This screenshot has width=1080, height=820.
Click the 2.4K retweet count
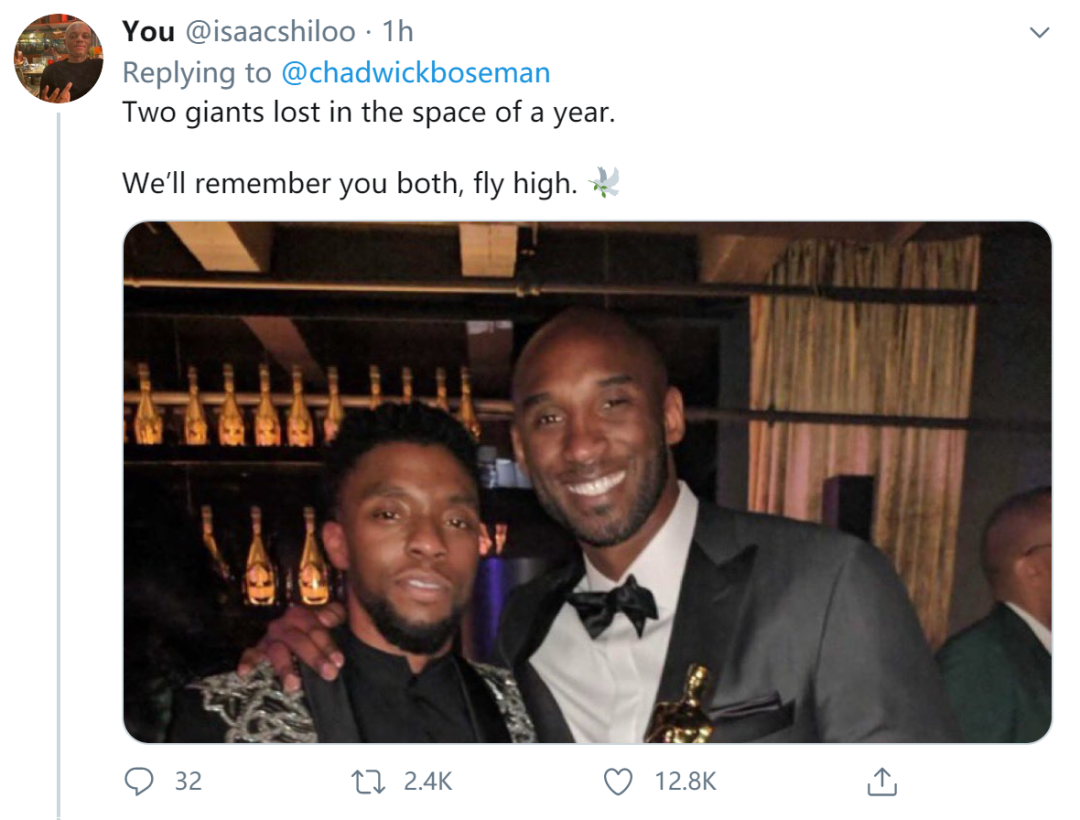click(x=428, y=782)
